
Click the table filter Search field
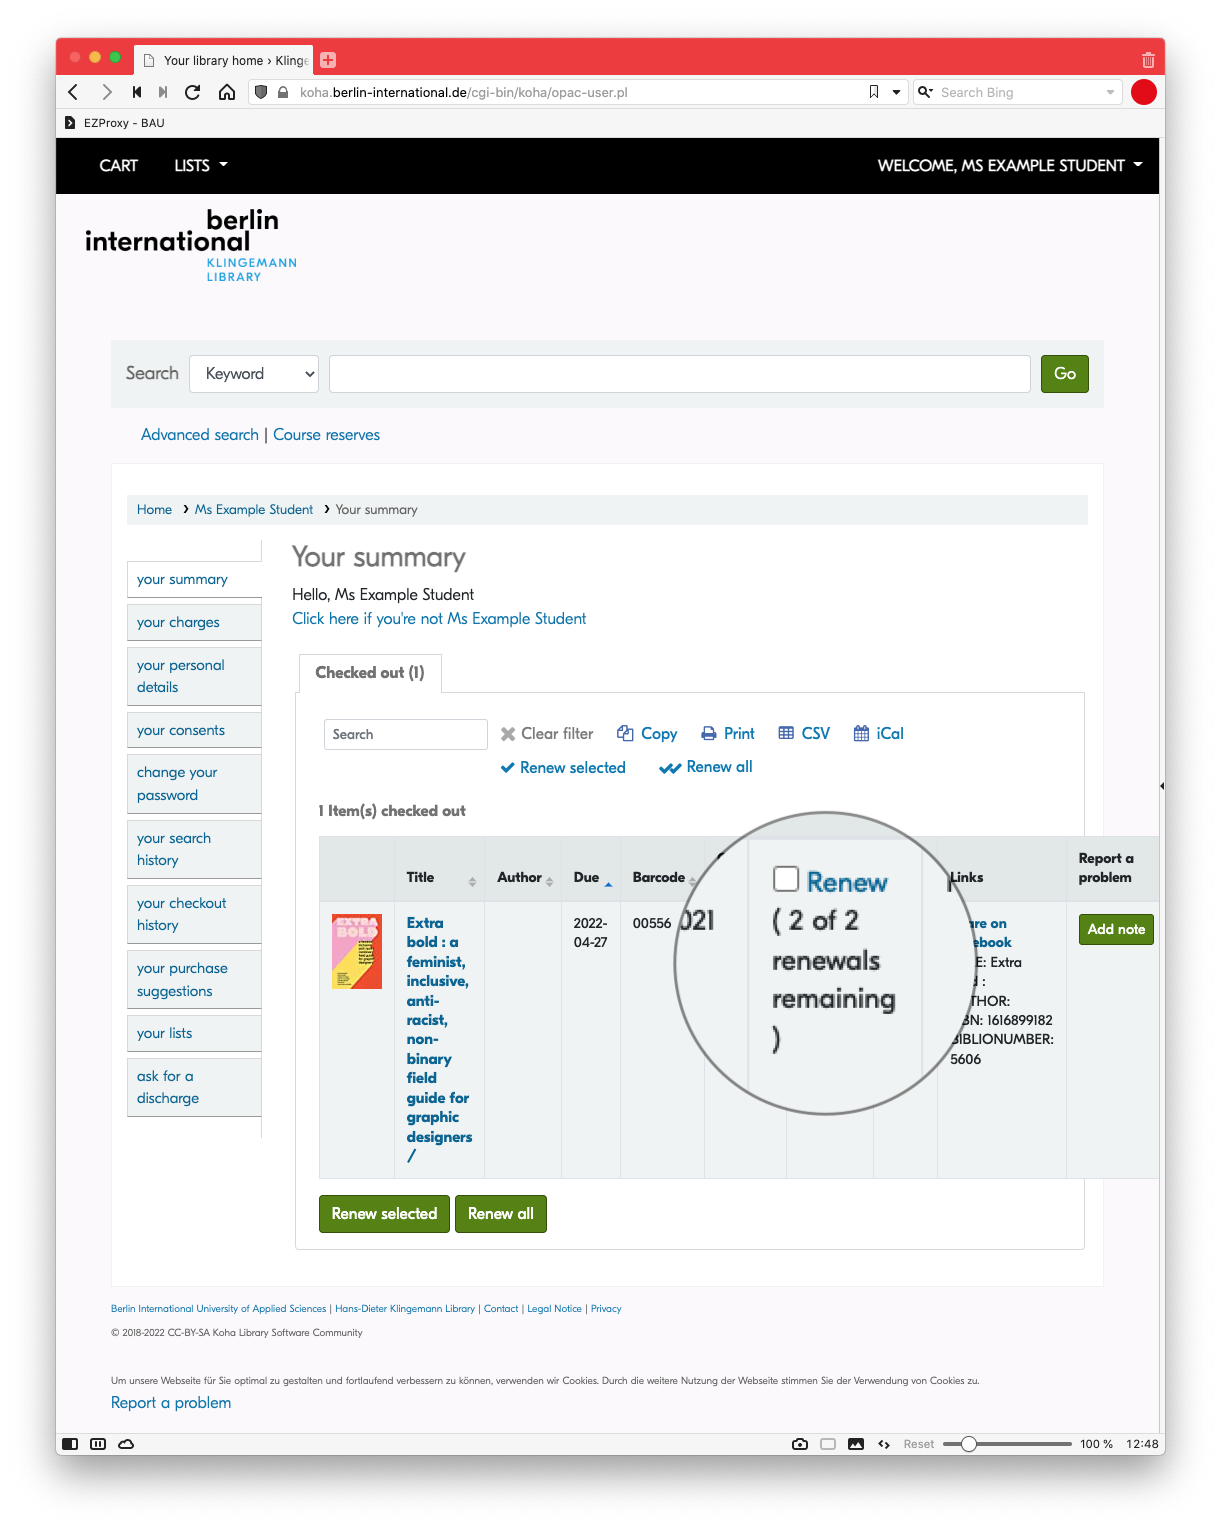pyautogui.click(x=406, y=734)
